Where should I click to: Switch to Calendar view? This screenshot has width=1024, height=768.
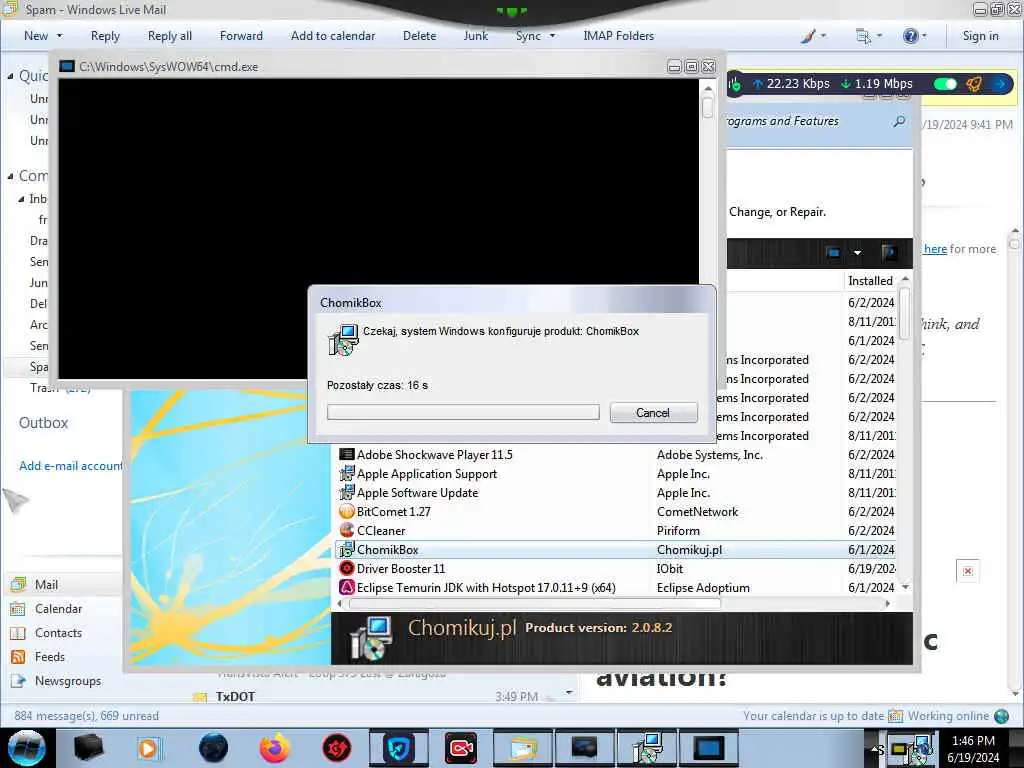[x=58, y=609]
